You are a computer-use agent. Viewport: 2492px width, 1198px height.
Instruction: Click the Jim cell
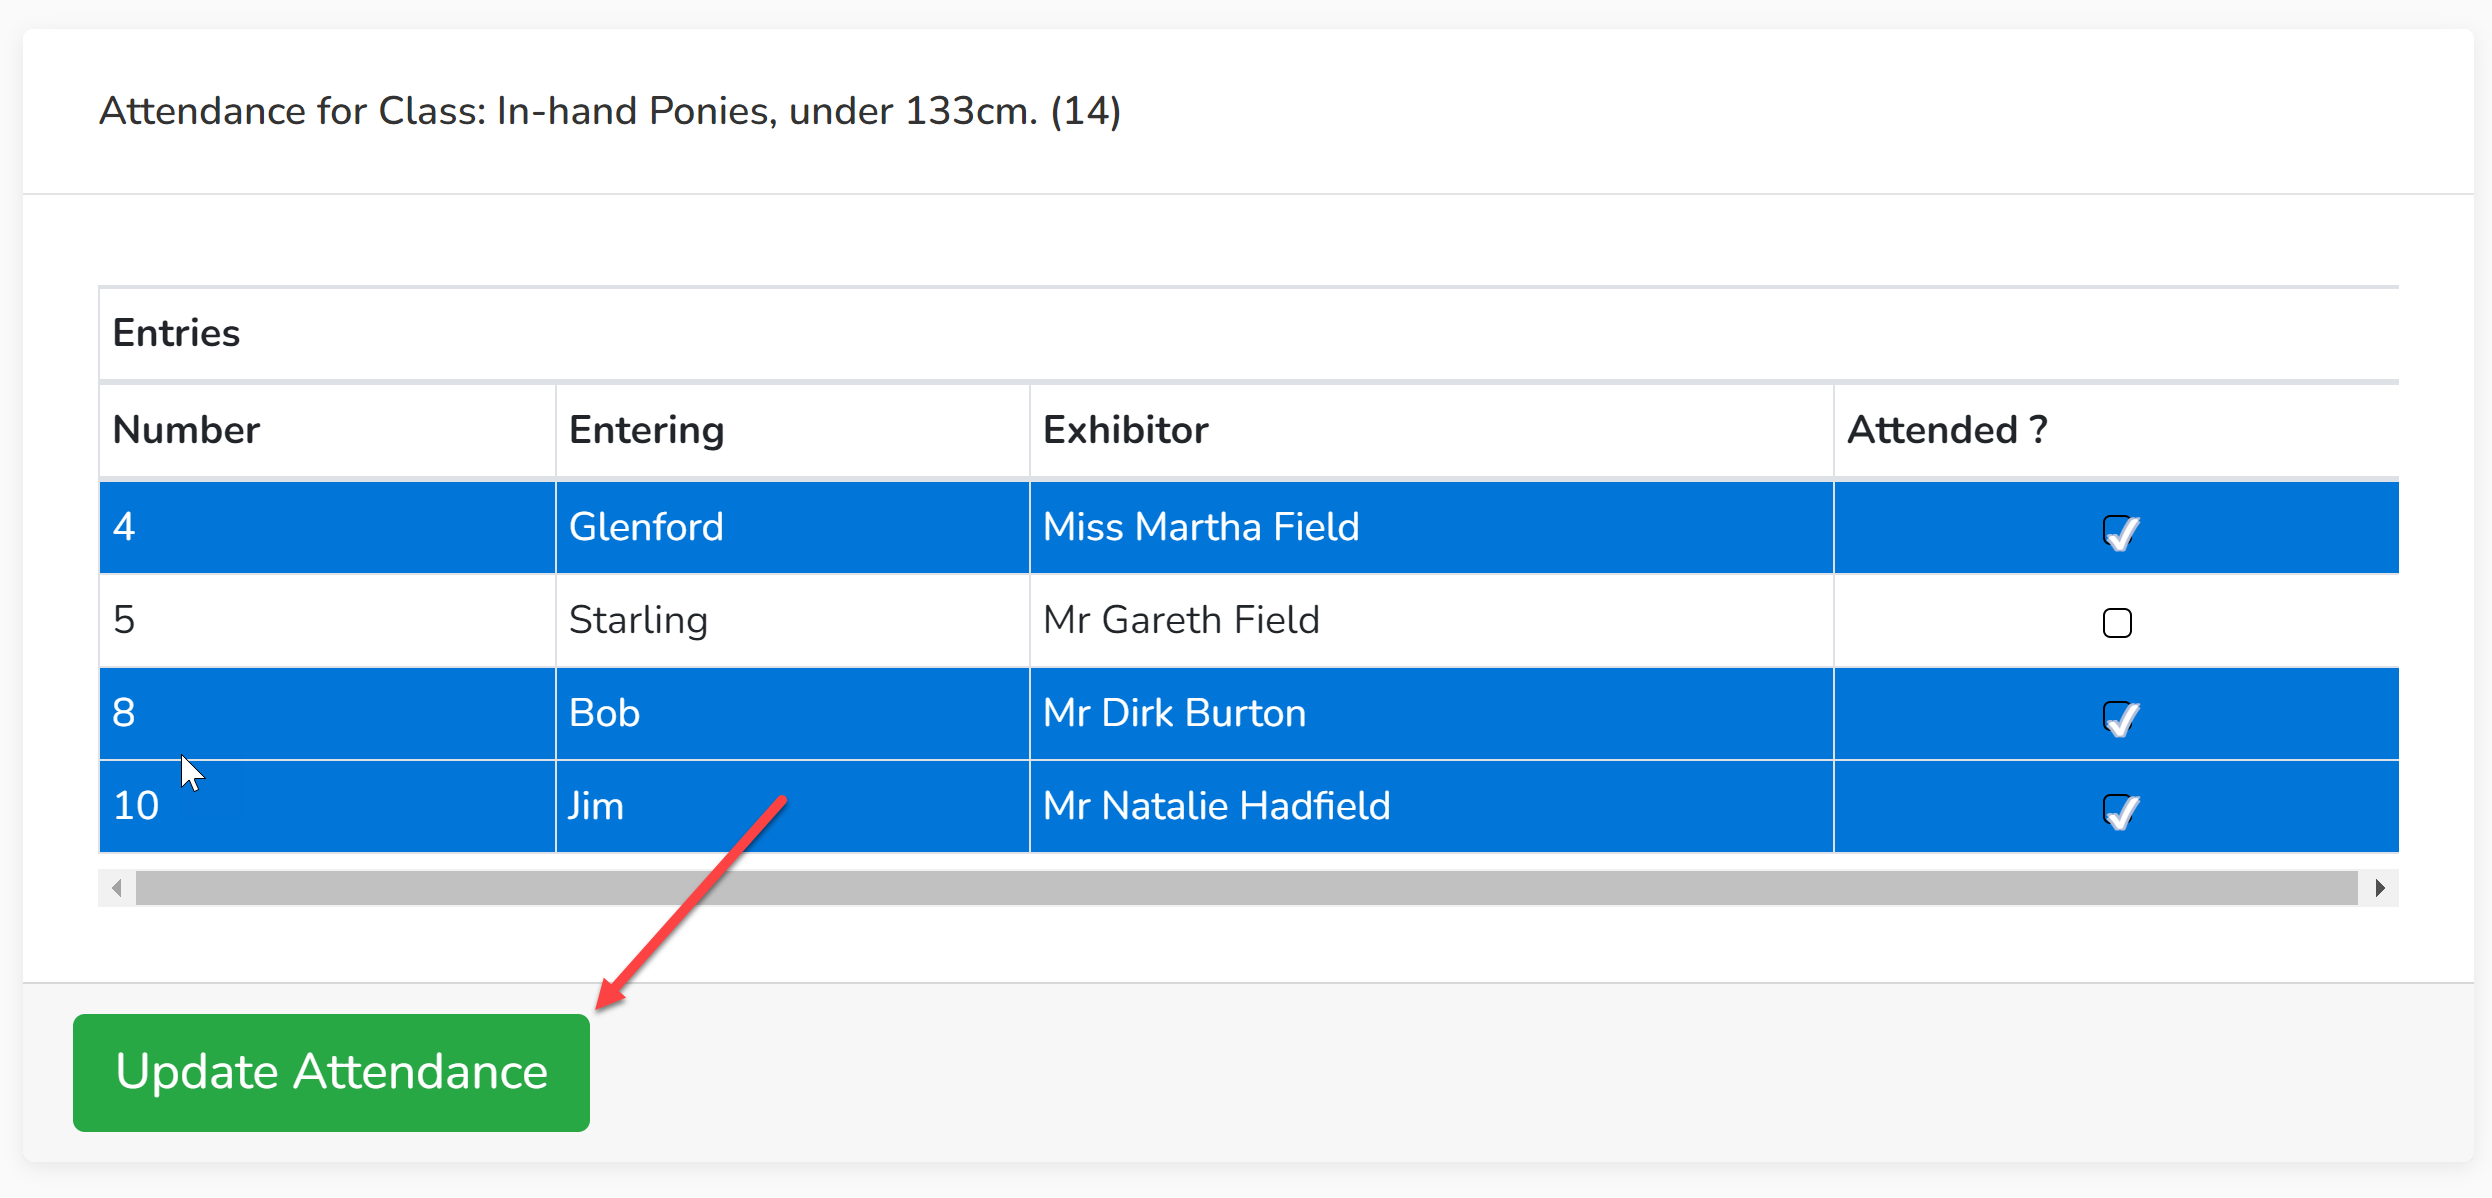tap(792, 806)
